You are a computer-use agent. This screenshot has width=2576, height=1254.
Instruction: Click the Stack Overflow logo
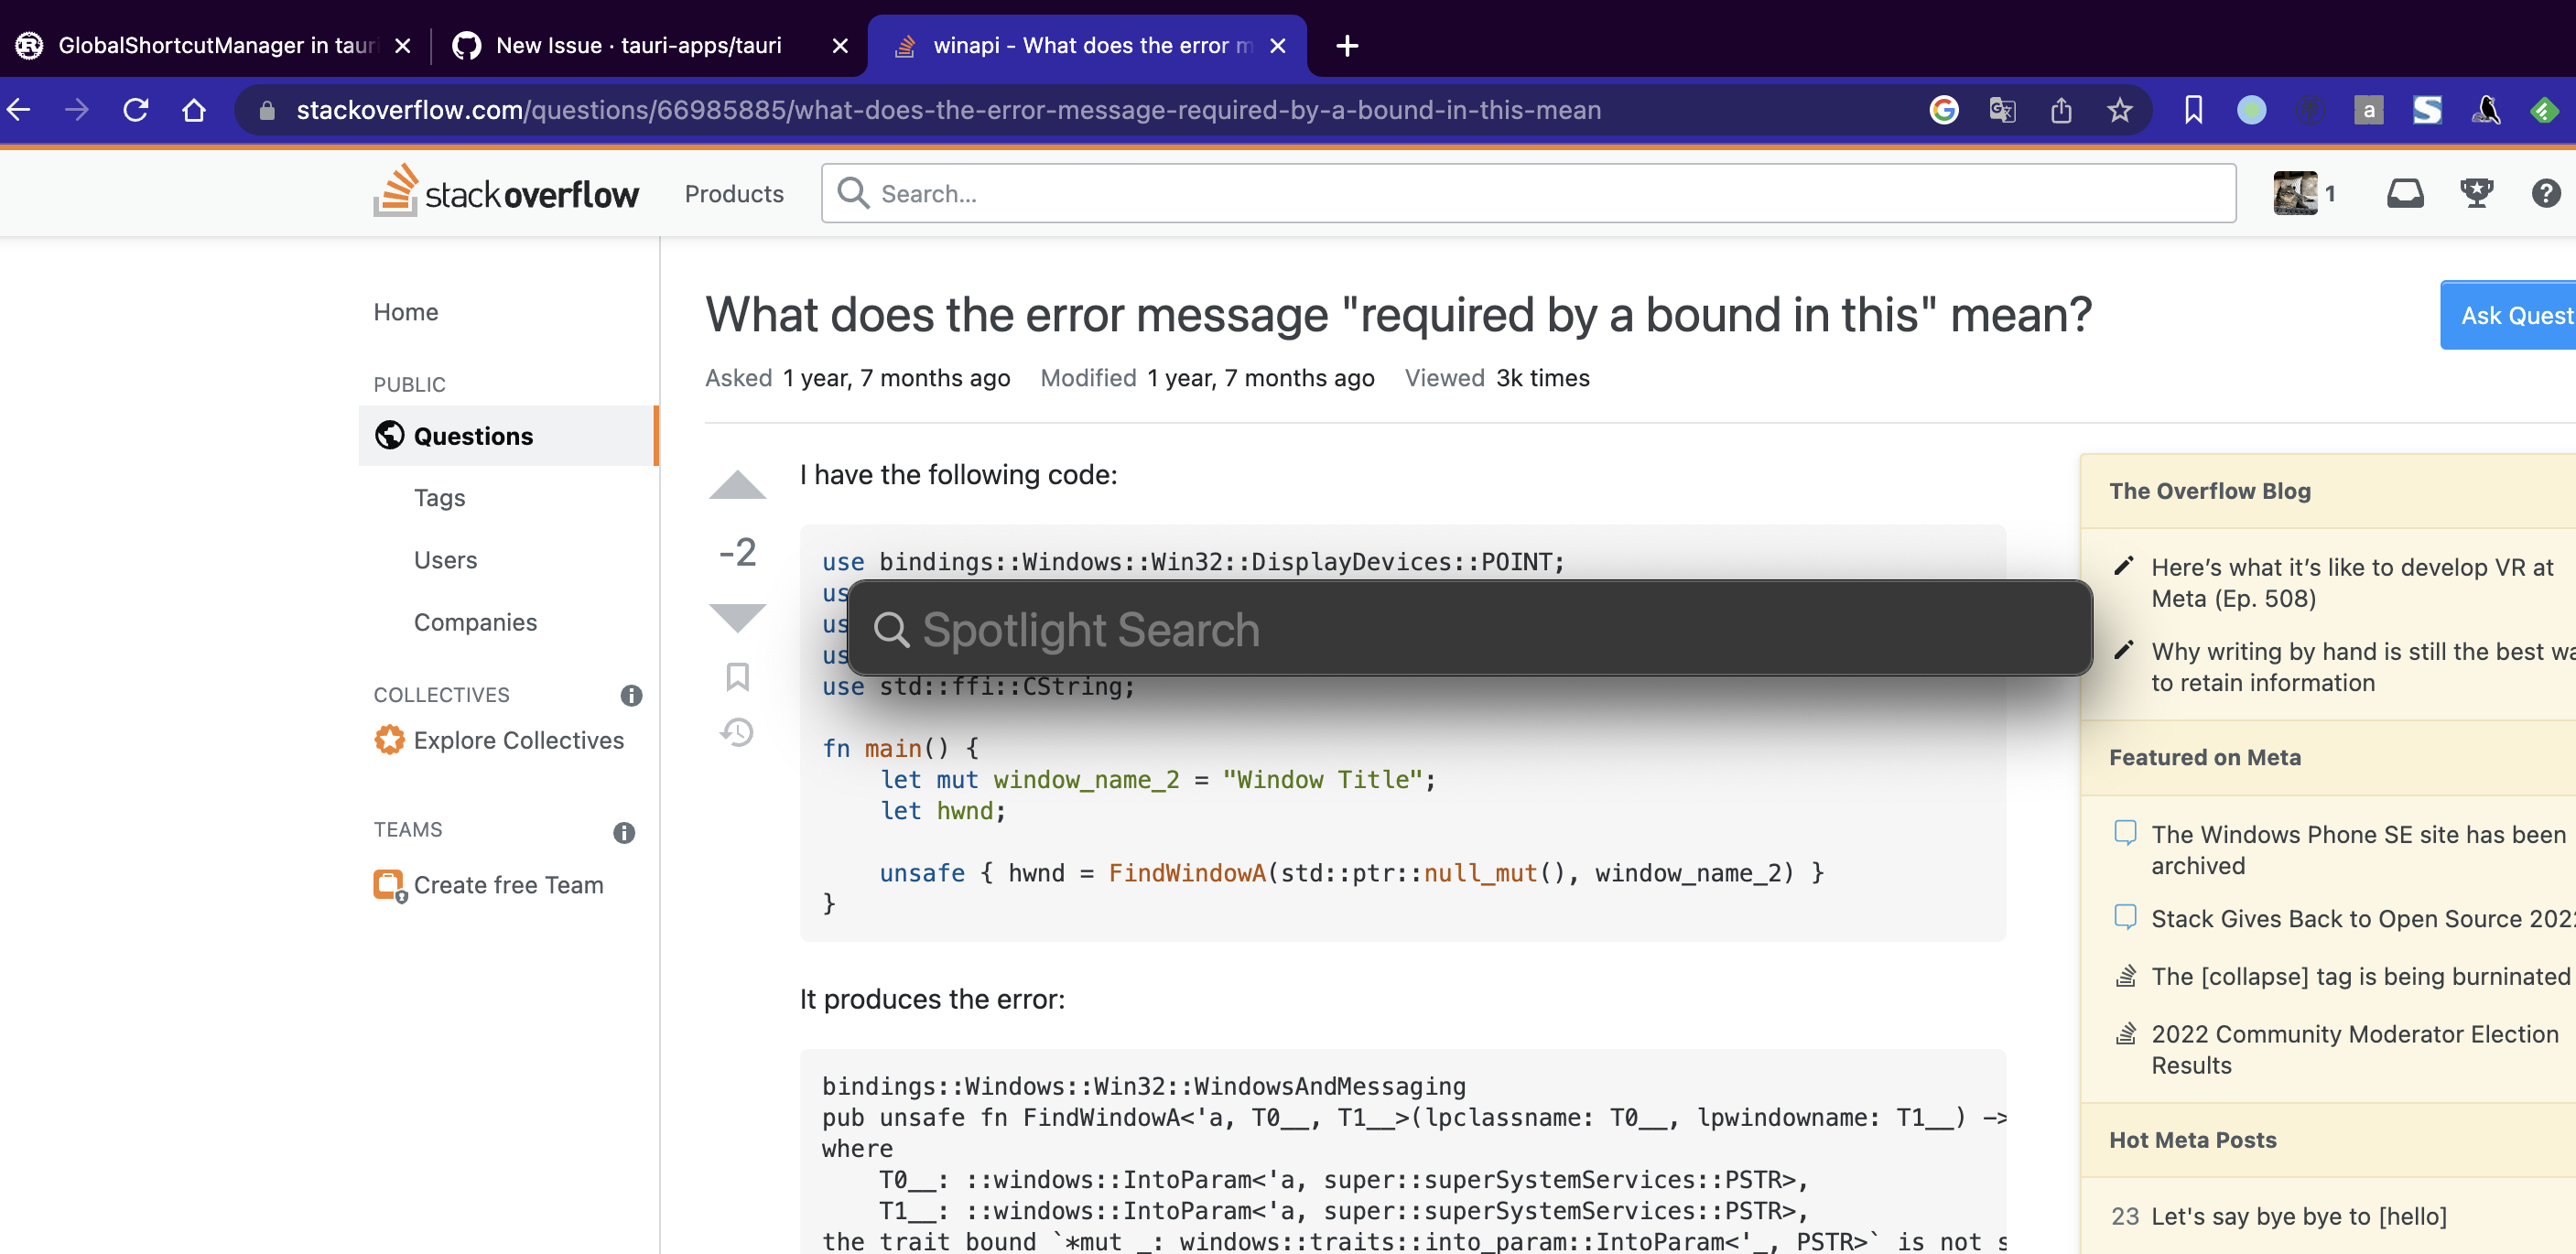(x=506, y=192)
